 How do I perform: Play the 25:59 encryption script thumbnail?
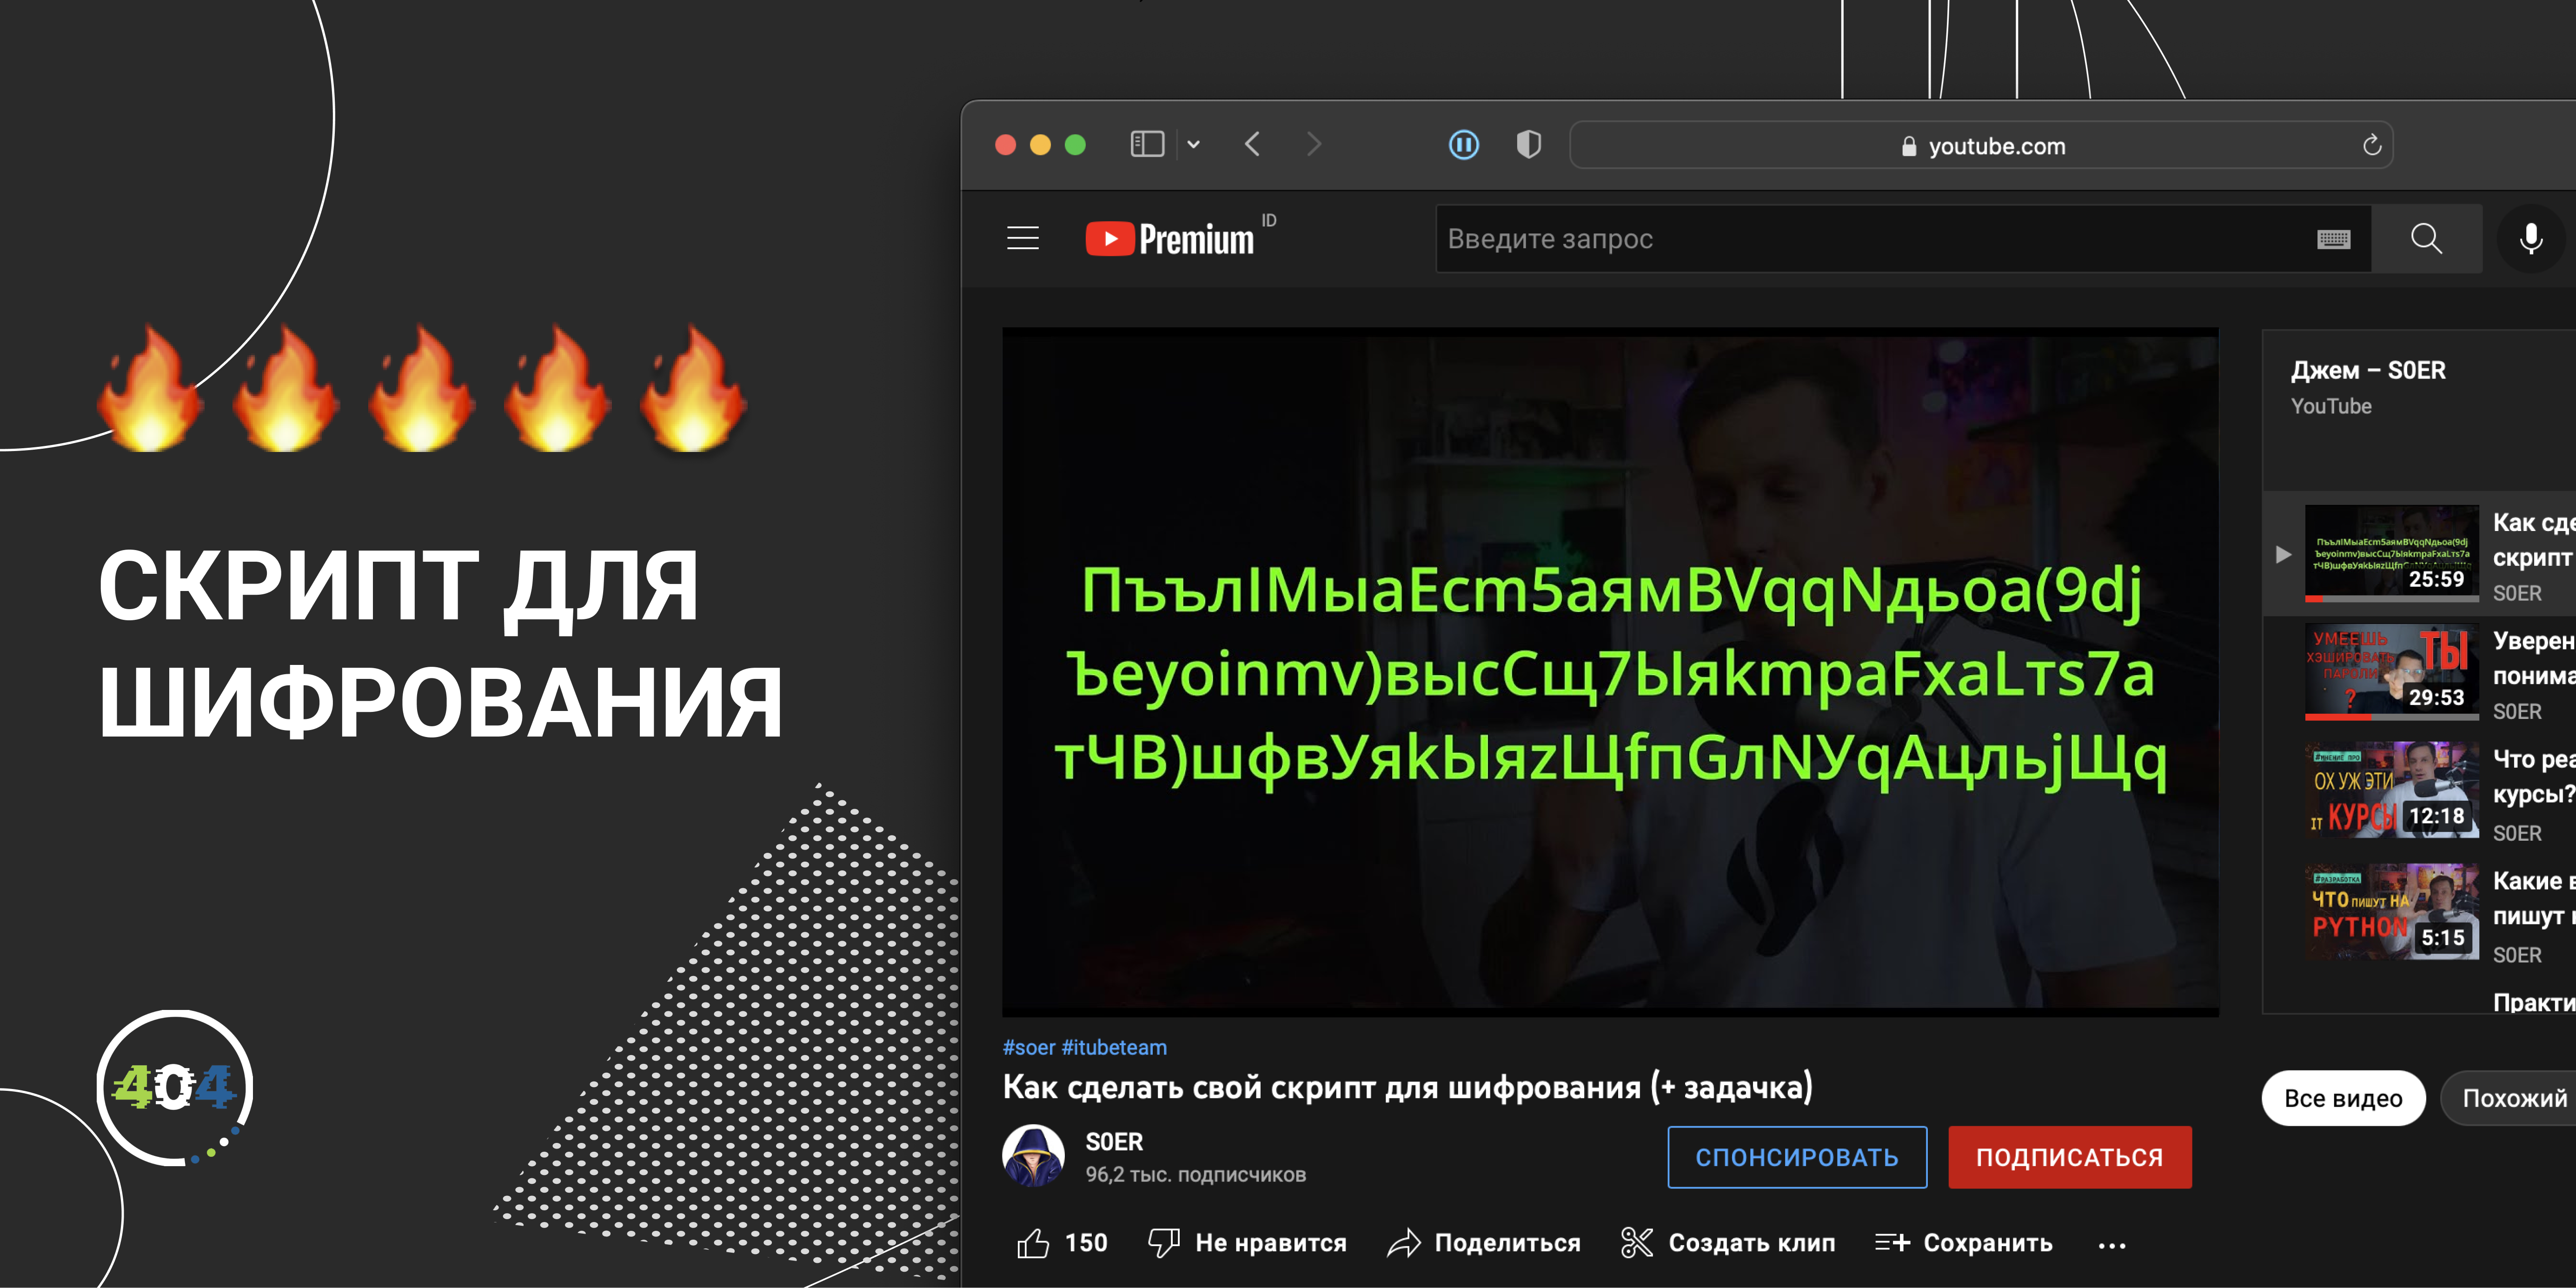(2391, 552)
